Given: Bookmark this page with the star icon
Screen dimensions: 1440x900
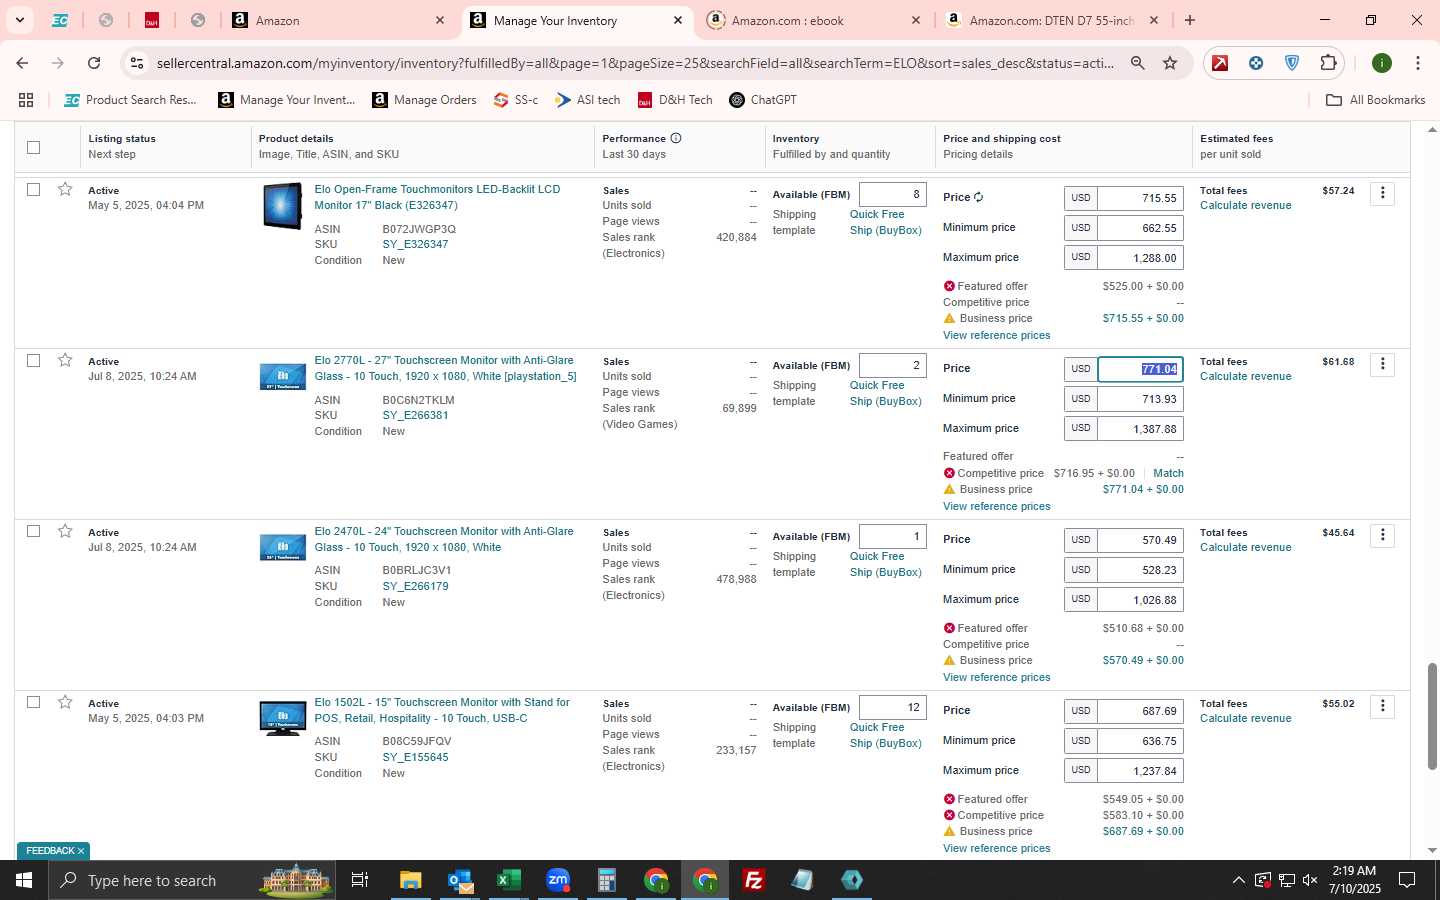Looking at the screenshot, I should coord(1170,63).
